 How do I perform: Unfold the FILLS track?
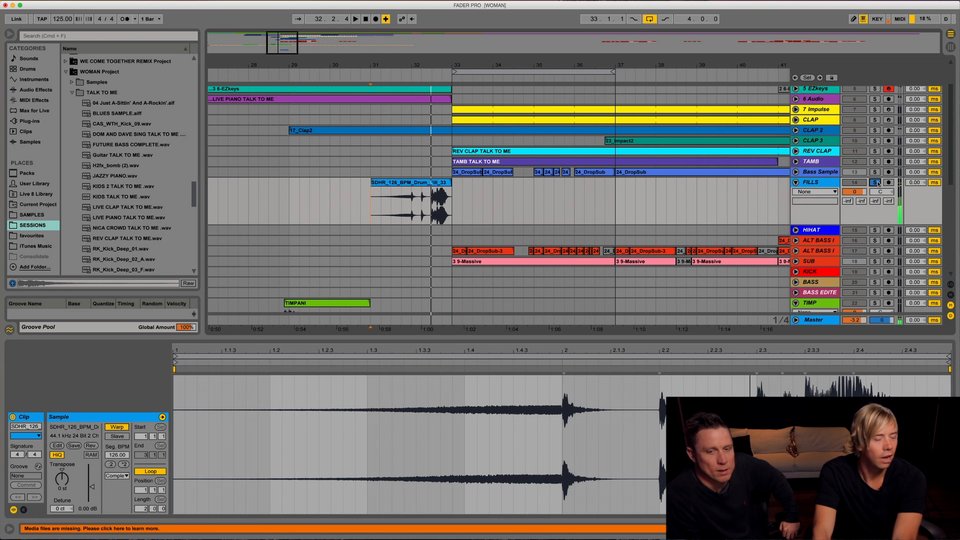[x=796, y=182]
